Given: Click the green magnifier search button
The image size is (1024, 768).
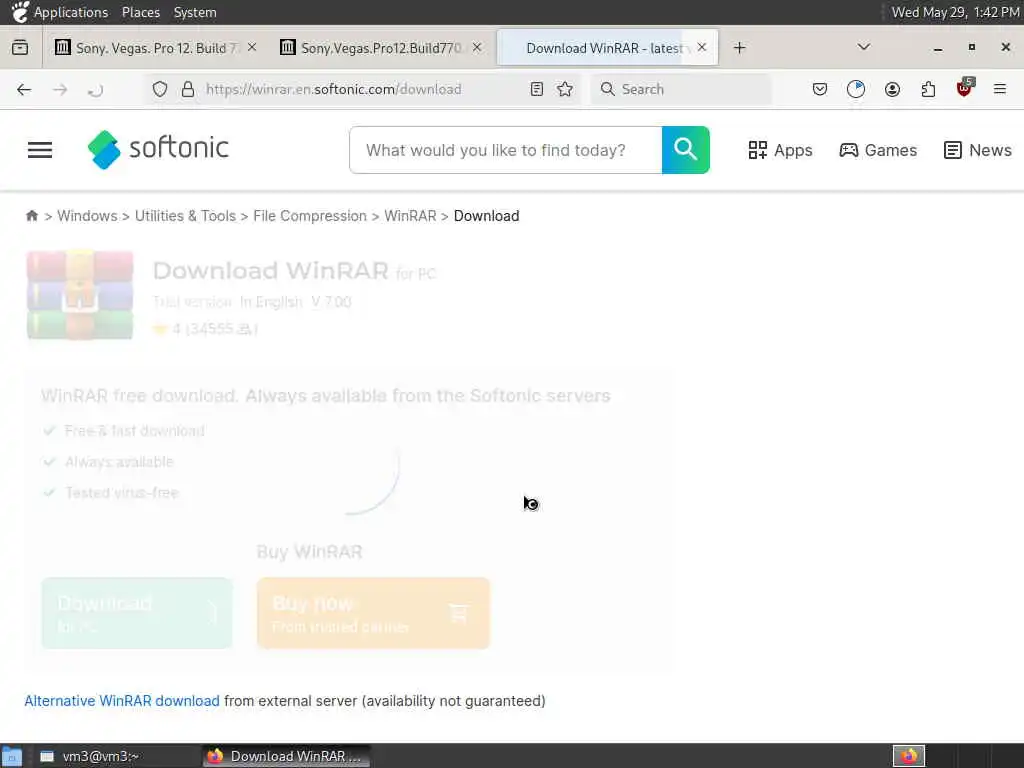Looking at the screenshot, I should pos(686,150).
